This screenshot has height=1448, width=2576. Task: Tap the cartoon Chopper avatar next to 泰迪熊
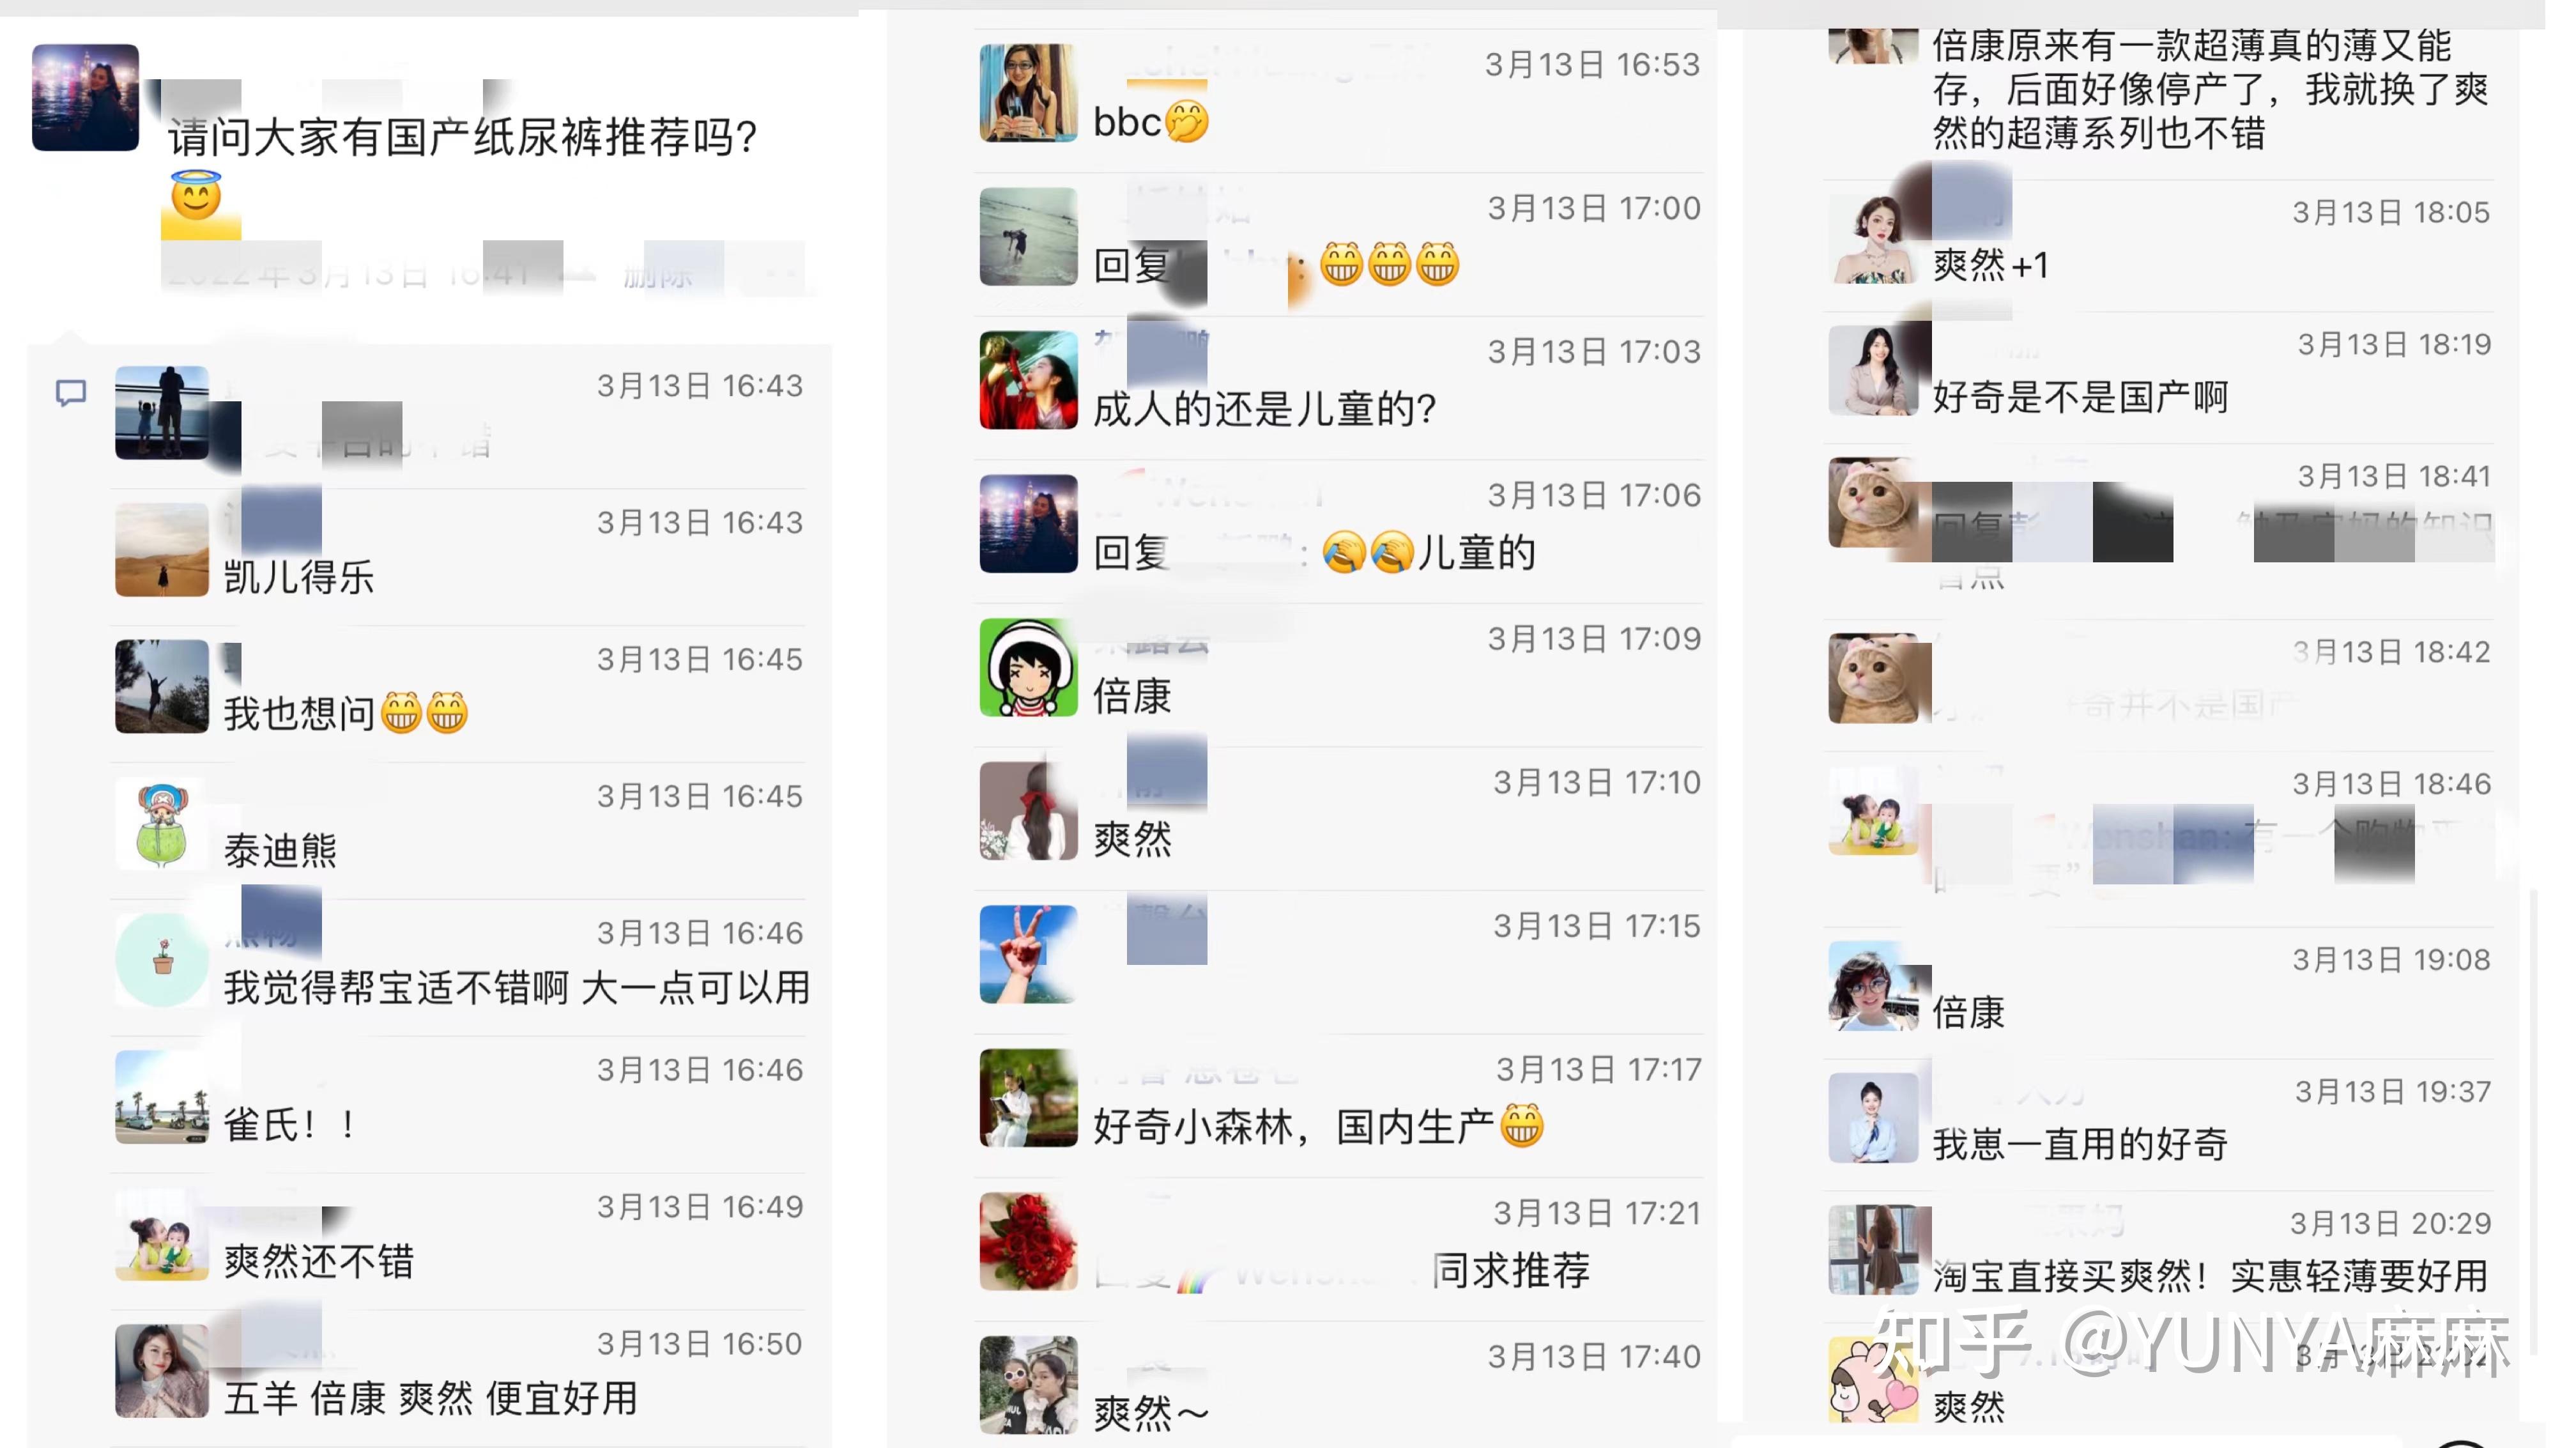point(161,823)
